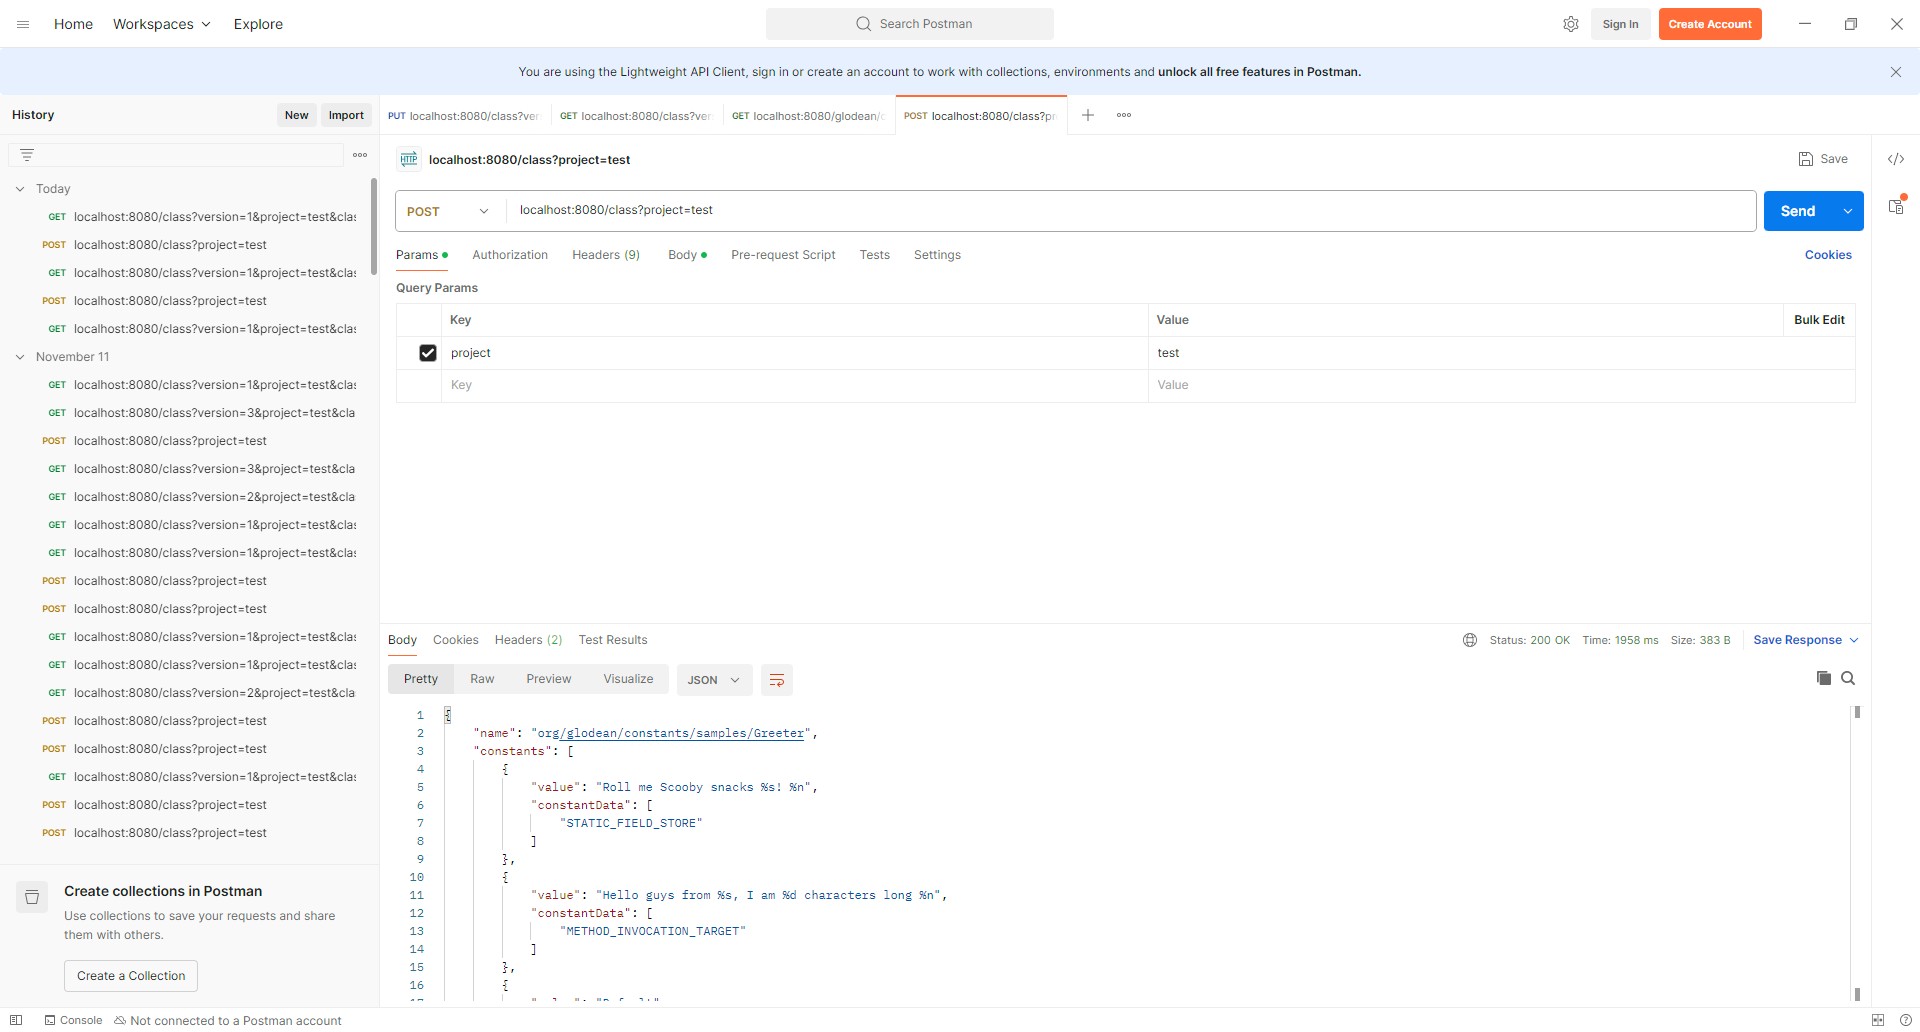
Task: Open the POST method dropdown
Action: pyautogui.click(x=446, y=211)
